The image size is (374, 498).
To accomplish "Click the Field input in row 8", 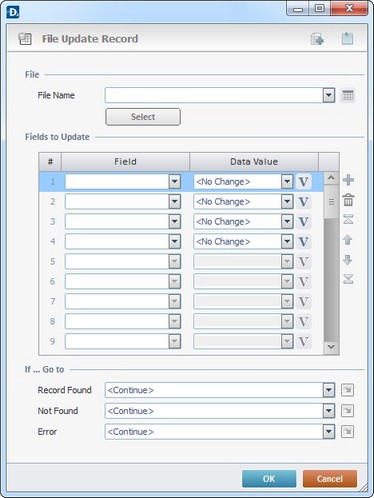I will click(x=117, y=322).
